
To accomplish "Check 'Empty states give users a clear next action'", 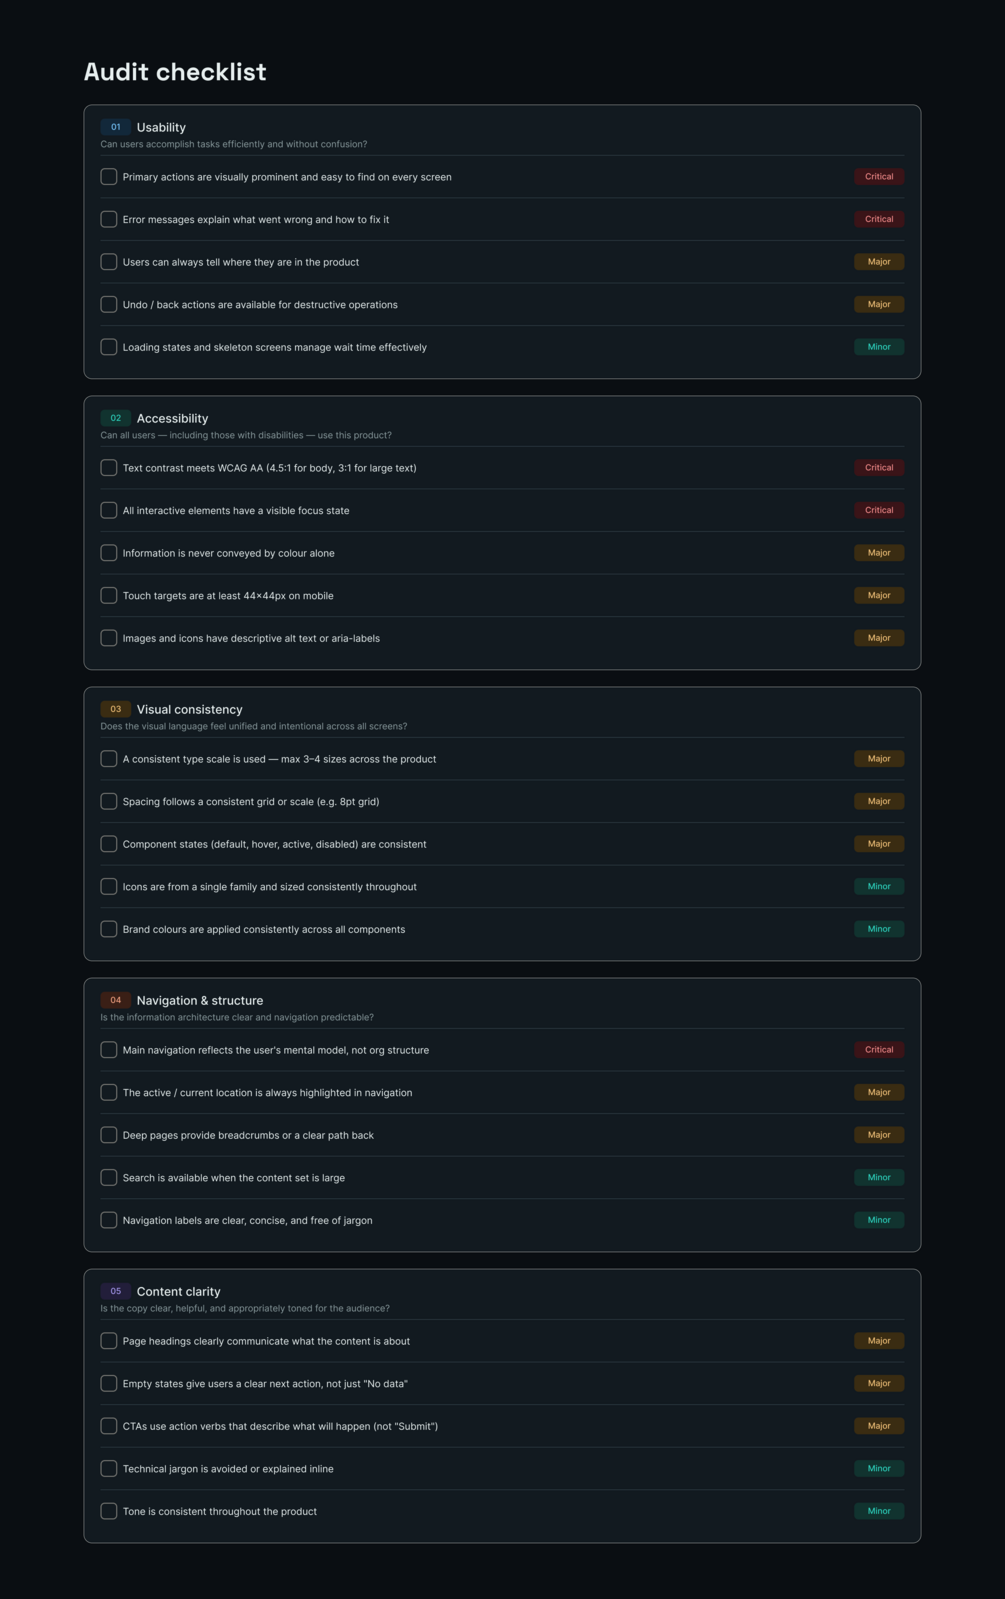I will [109, 1384].
